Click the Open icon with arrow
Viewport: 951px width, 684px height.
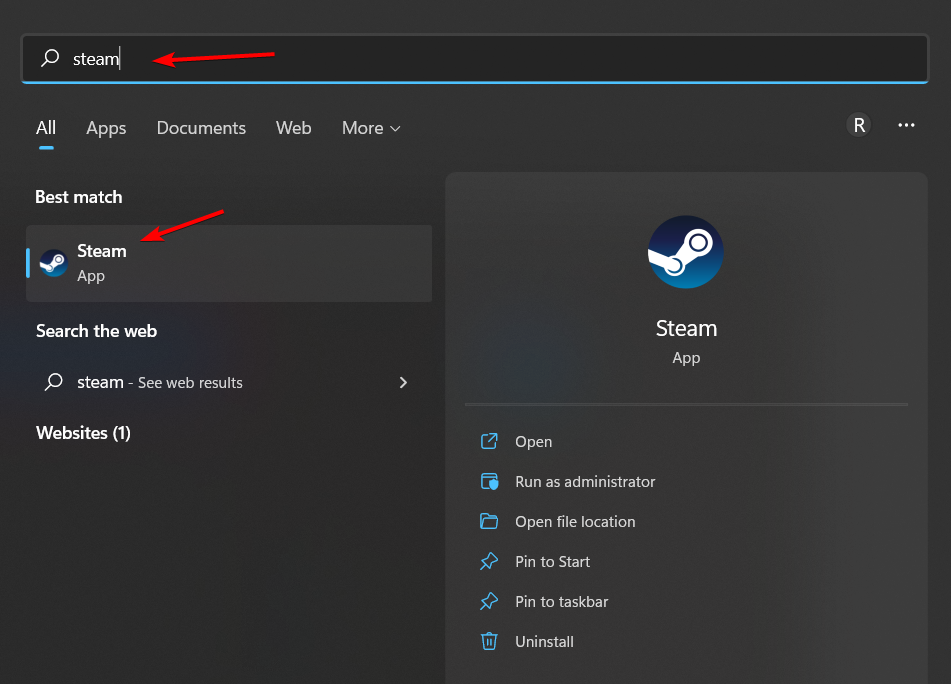tap(489, 441)
